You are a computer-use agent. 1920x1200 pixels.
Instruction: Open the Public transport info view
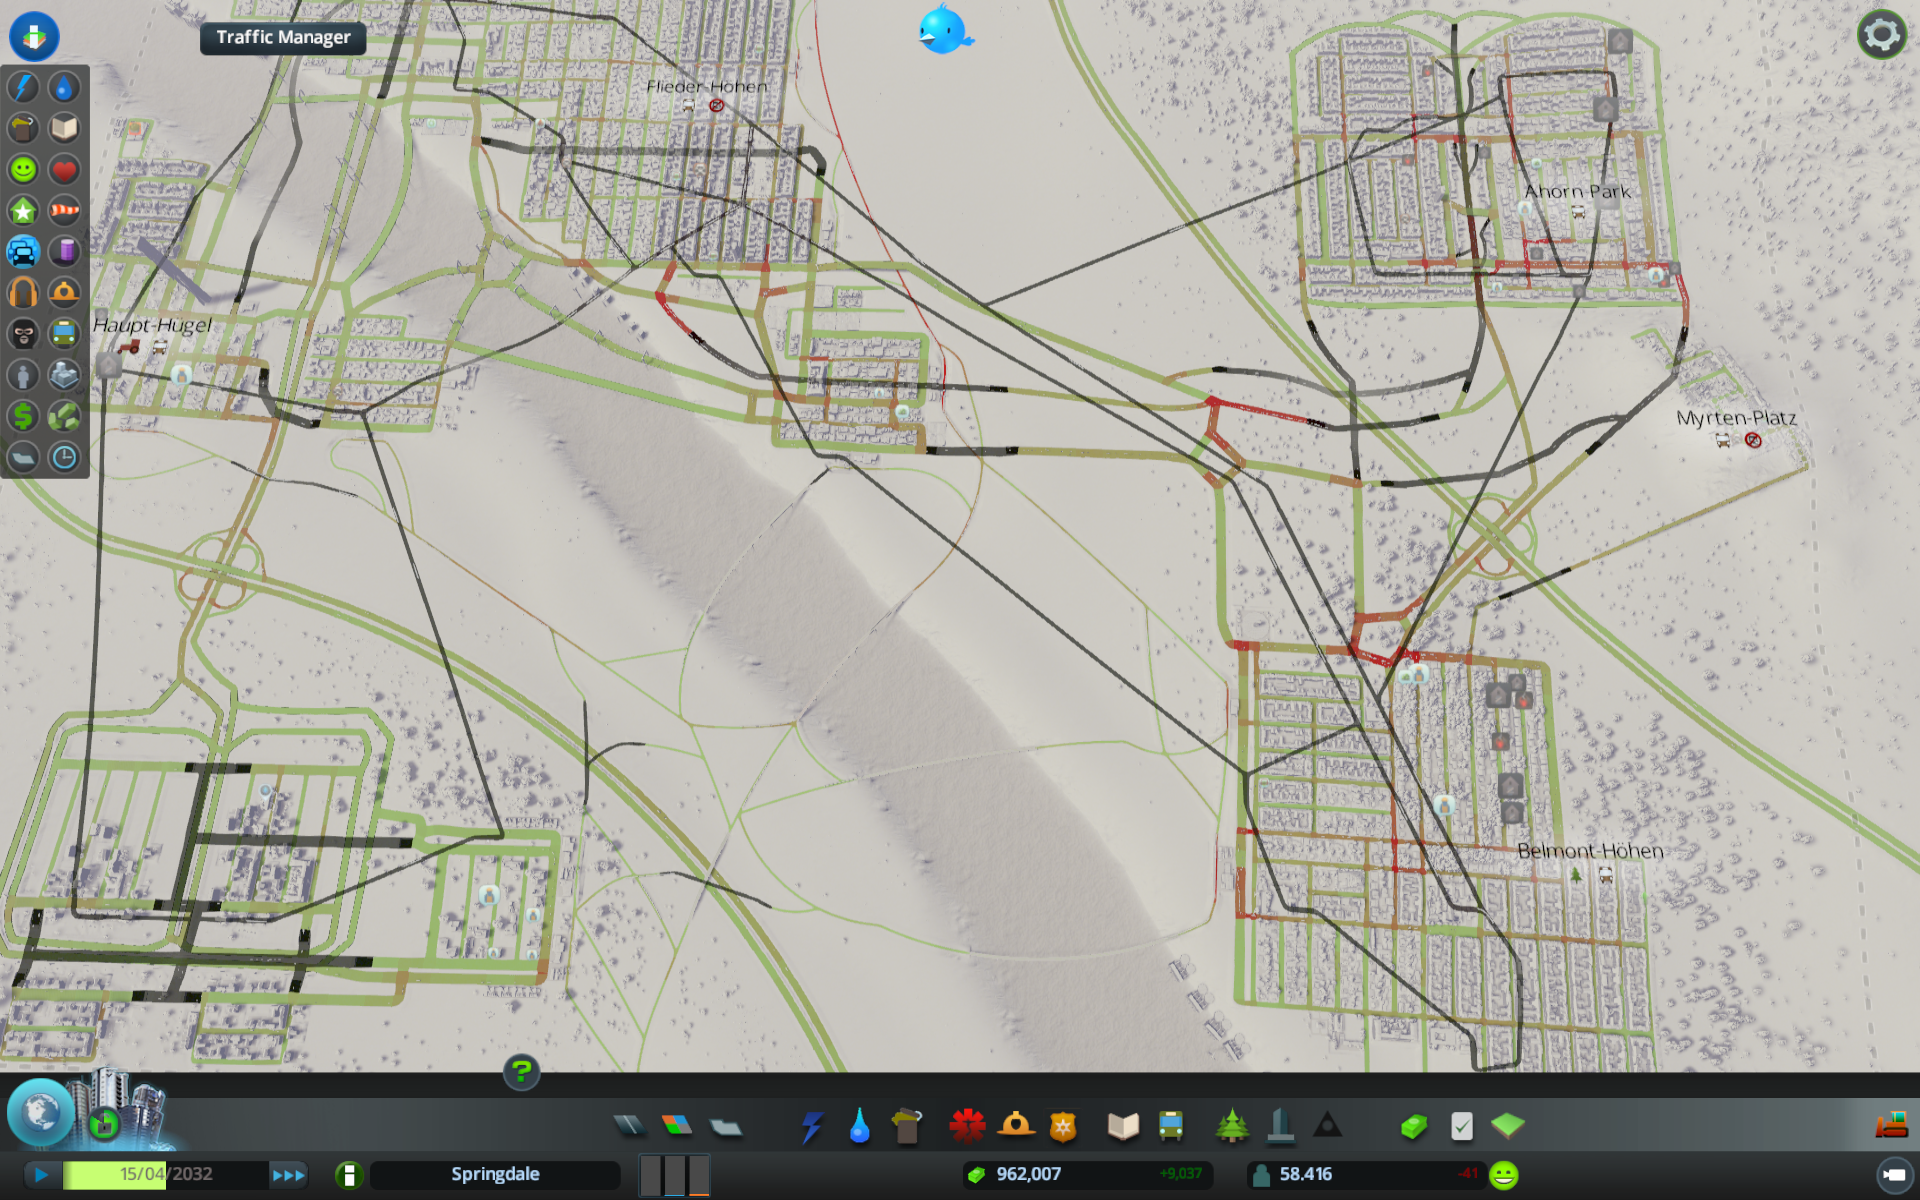coord(64,333)
